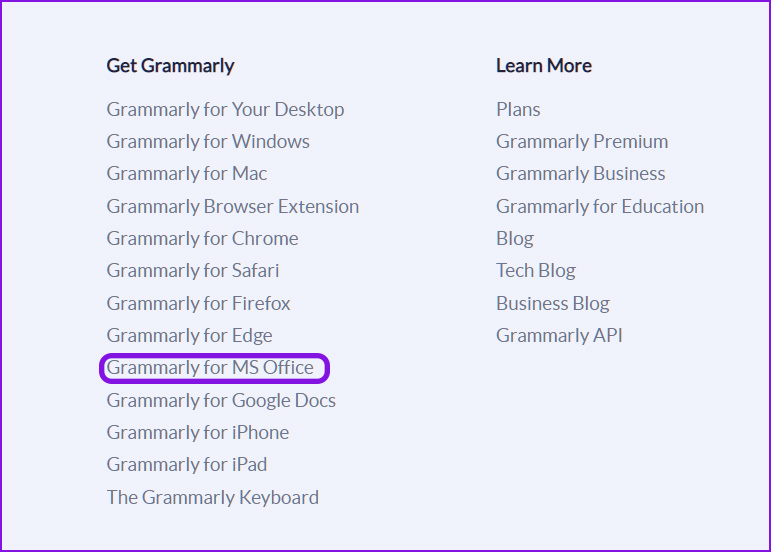This screenshot has width=771, height=552.
Task: Click Grammarly for iPad link
Action: click(187, 465)
